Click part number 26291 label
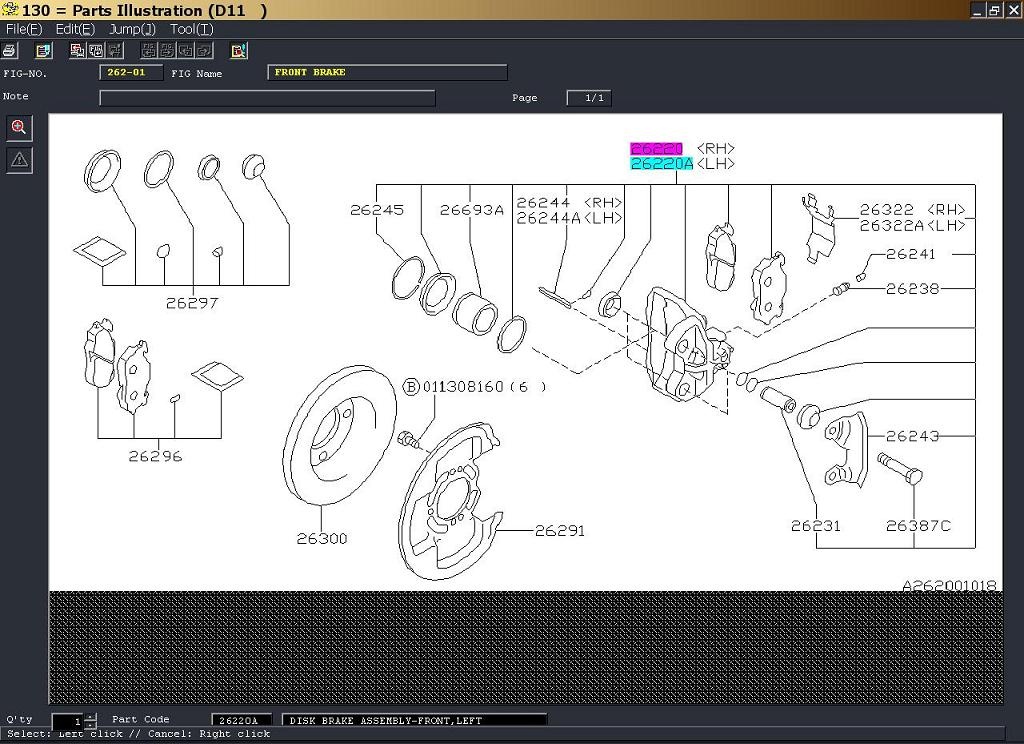 coord(560,530)
